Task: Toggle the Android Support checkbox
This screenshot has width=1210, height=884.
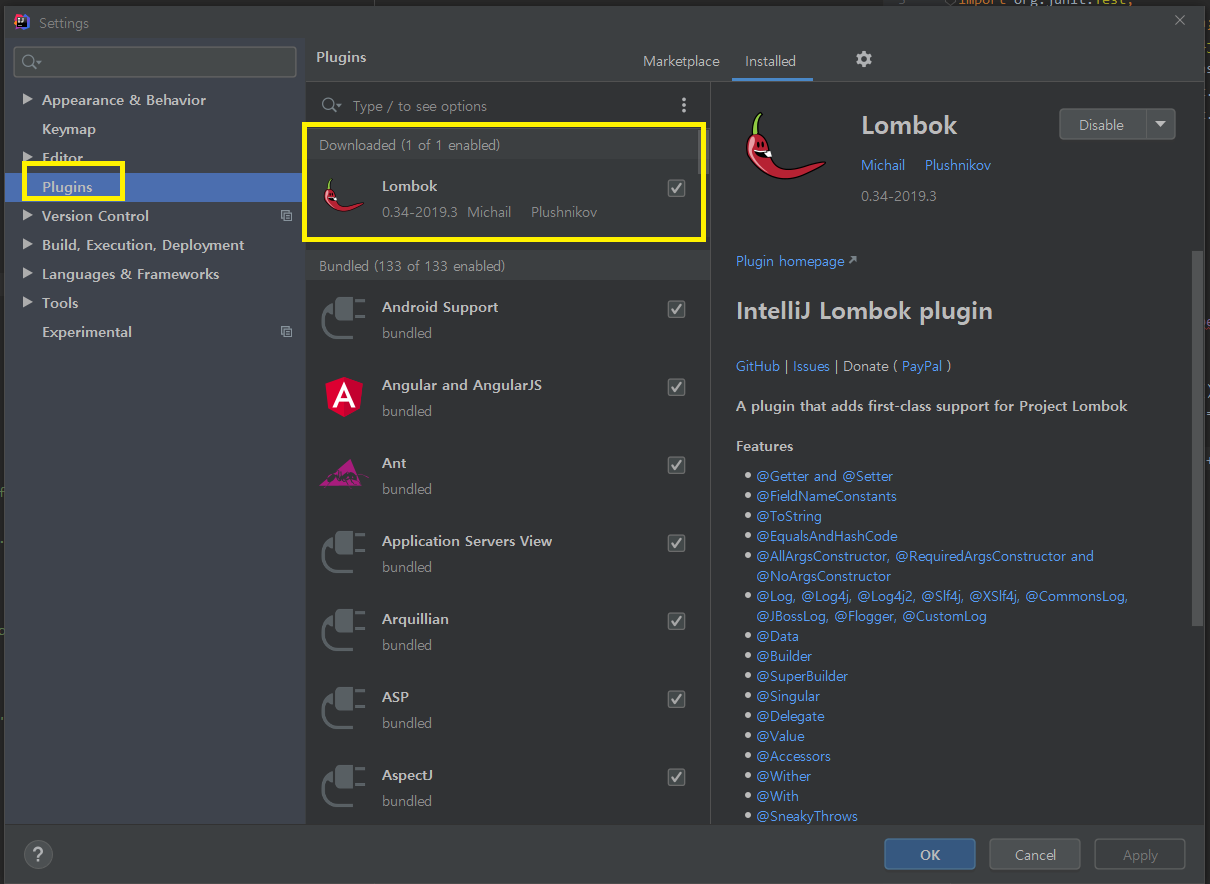Action: tap(677, 309)
